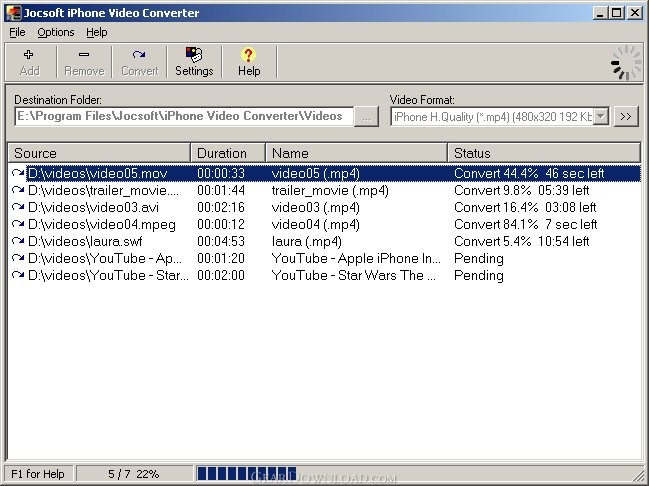The width and height of the screenshot is (649, 486).
Task: Select the D:\videos\video04.mpeg row
Action: [324, 224]
